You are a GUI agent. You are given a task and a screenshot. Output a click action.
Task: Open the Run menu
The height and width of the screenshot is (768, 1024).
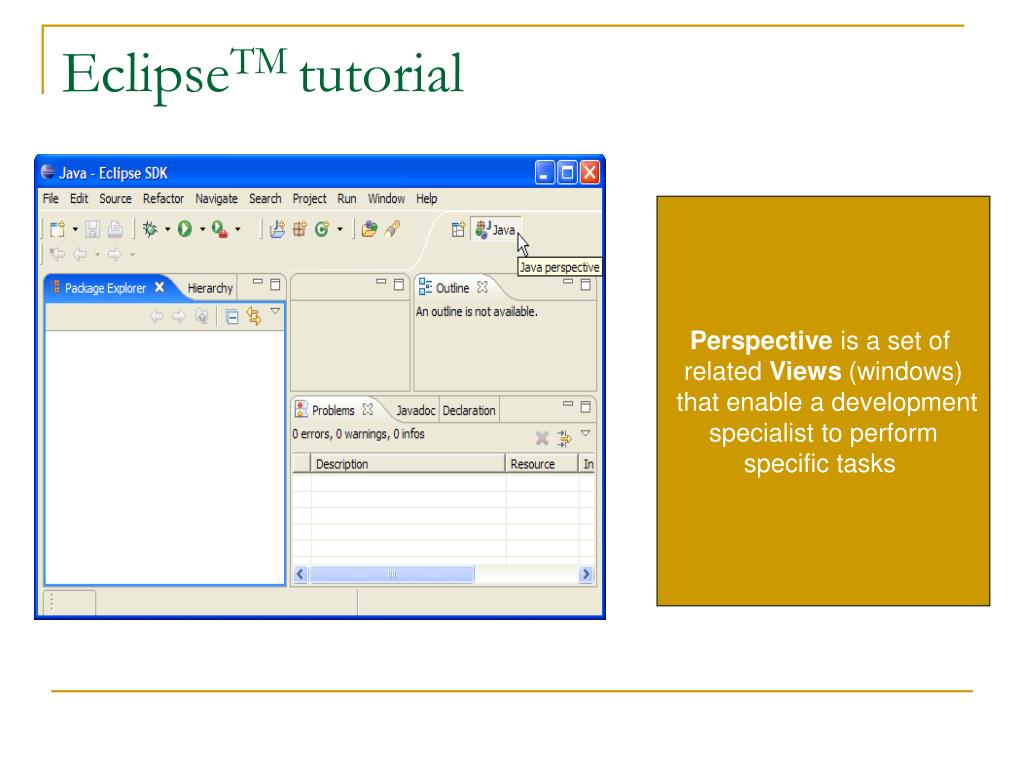(x=347, y=199)
